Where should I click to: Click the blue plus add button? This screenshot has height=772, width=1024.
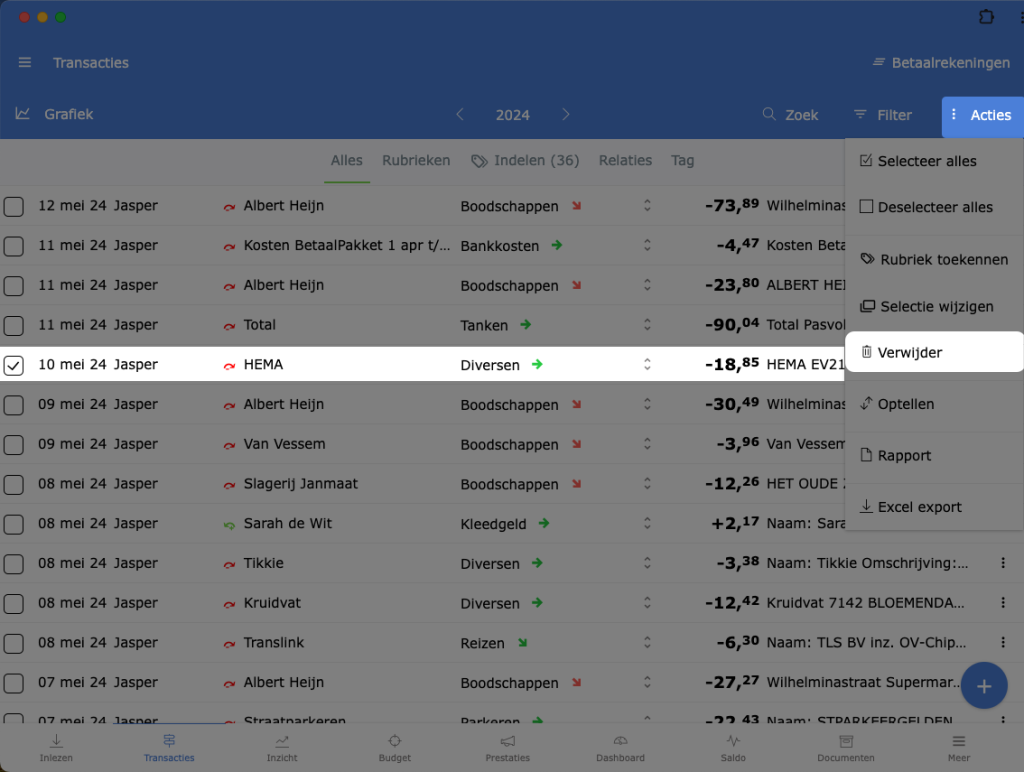click(983, 686)
